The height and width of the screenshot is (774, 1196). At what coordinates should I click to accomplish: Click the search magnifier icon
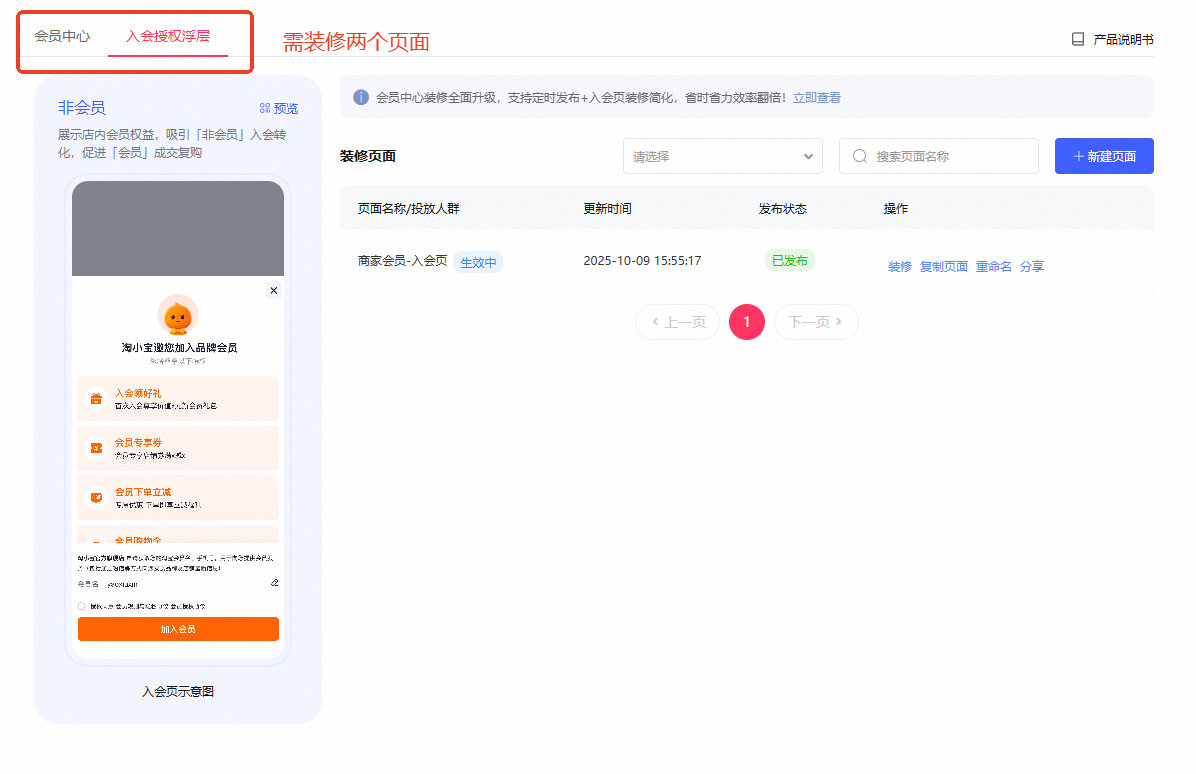tap(860, 156)
